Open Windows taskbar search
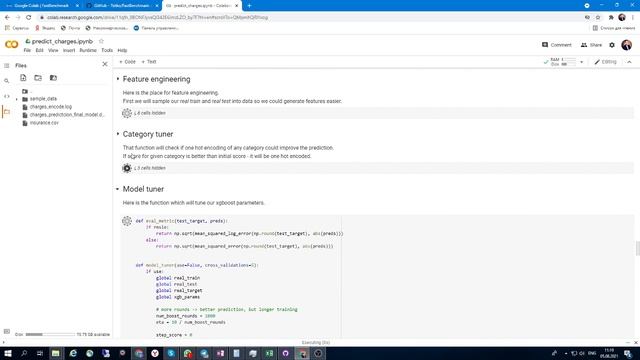 [x=24, y=353]
